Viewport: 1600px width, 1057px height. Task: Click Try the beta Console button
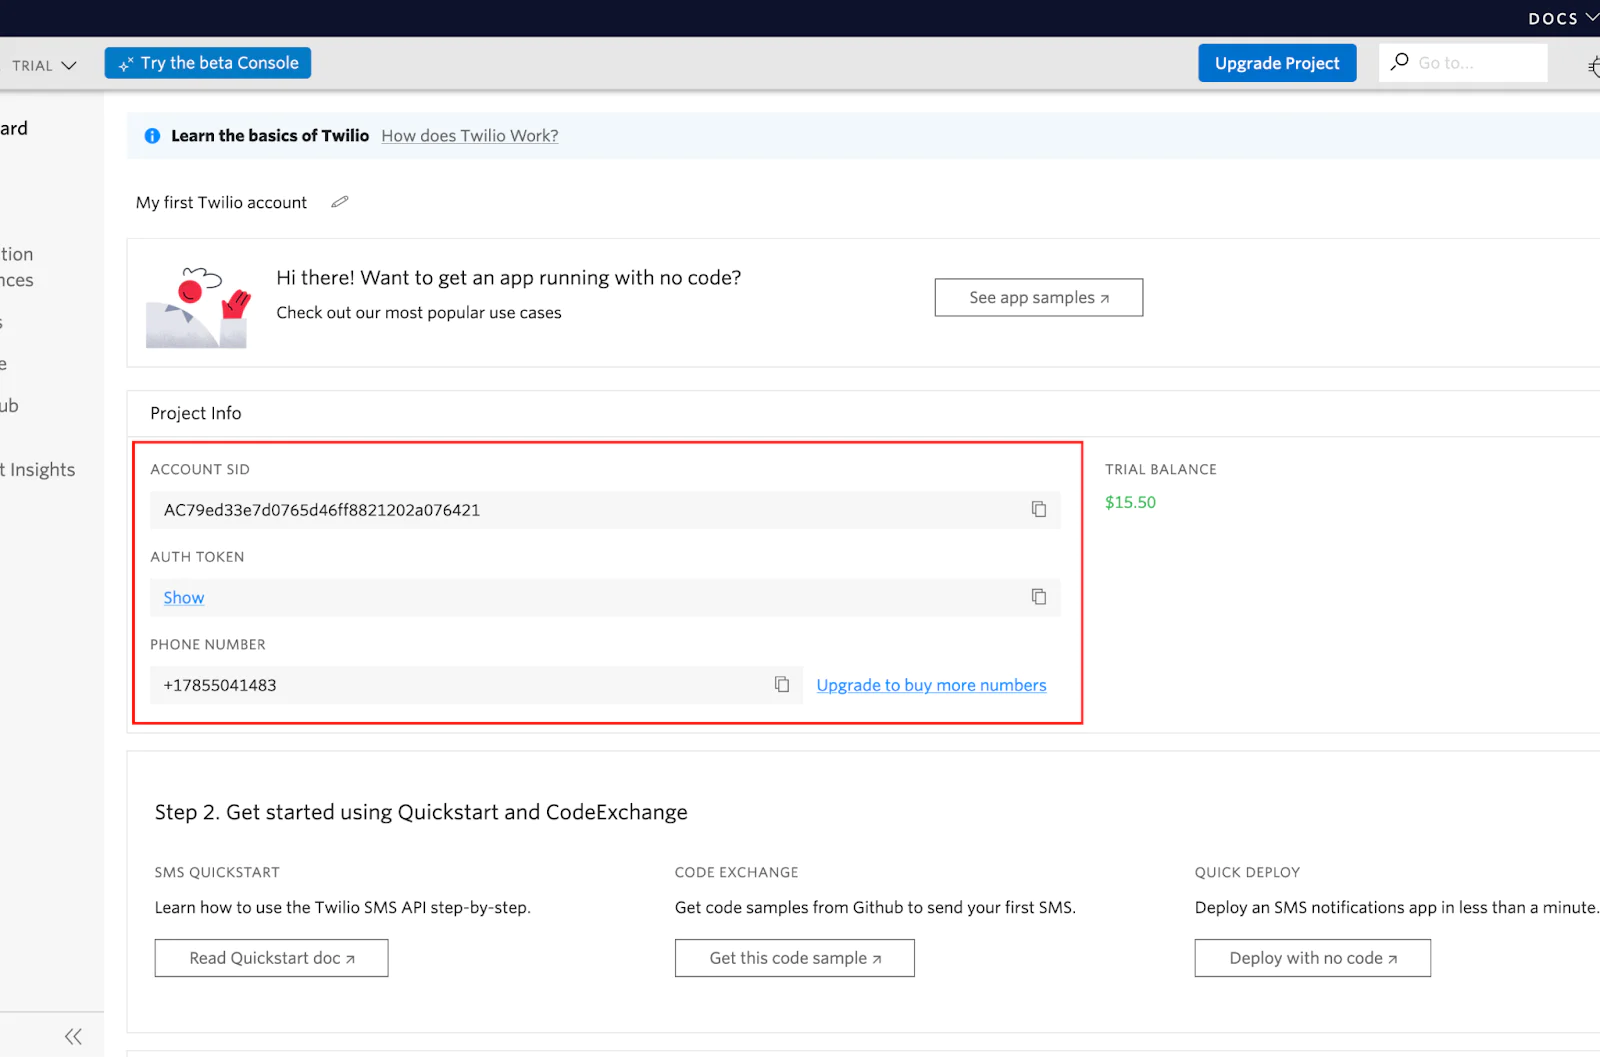pyautogui.click(x=208, y=63)
